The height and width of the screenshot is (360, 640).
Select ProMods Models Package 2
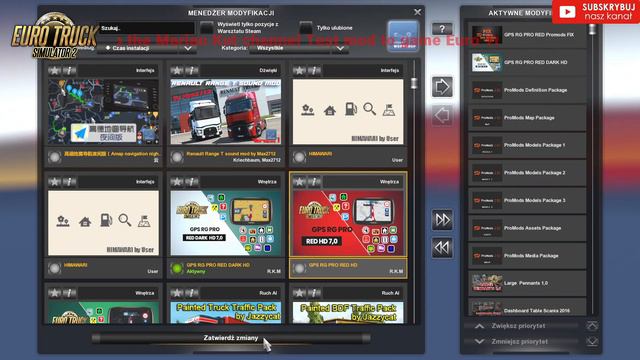(x=527, y=173)
